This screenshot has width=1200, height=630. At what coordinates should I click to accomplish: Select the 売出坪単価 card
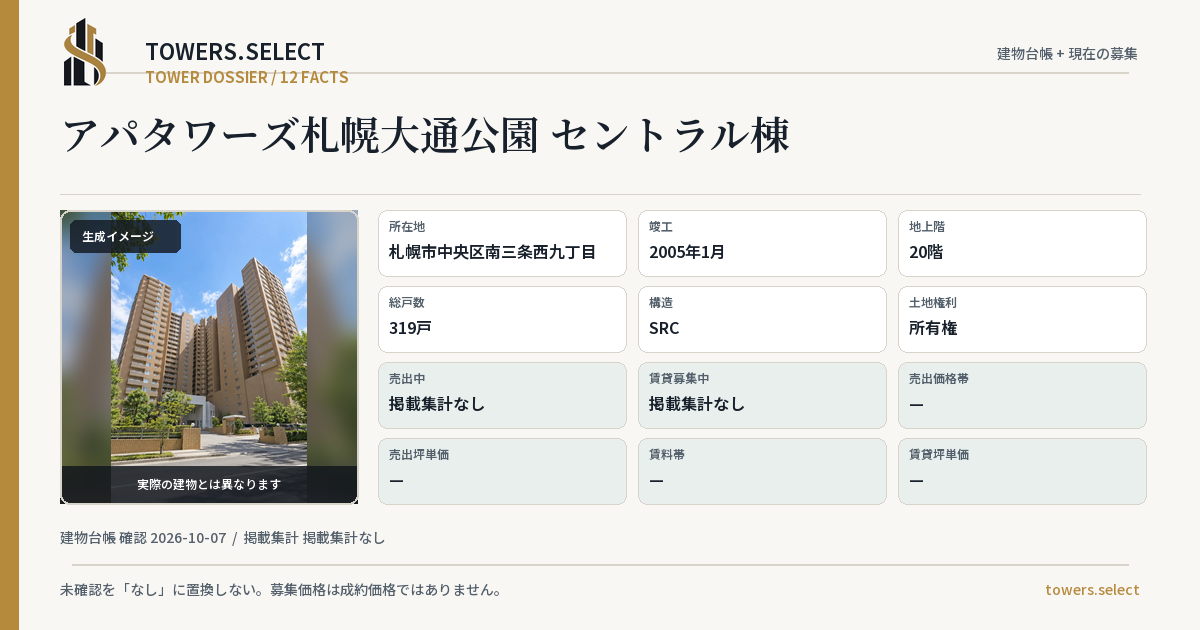click(502, 471)
